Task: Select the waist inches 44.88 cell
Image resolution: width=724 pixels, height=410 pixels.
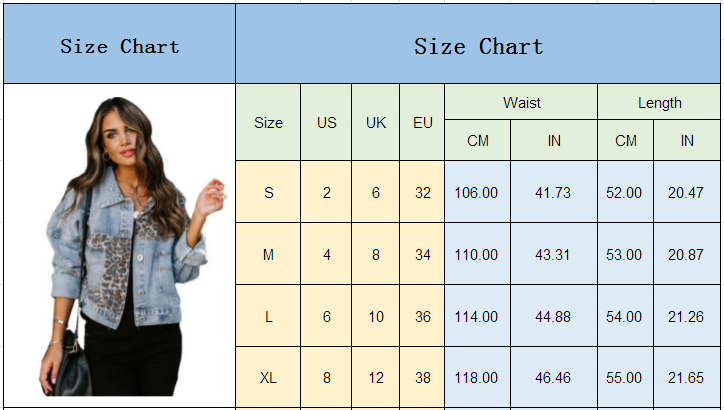Action: point(554,316)
